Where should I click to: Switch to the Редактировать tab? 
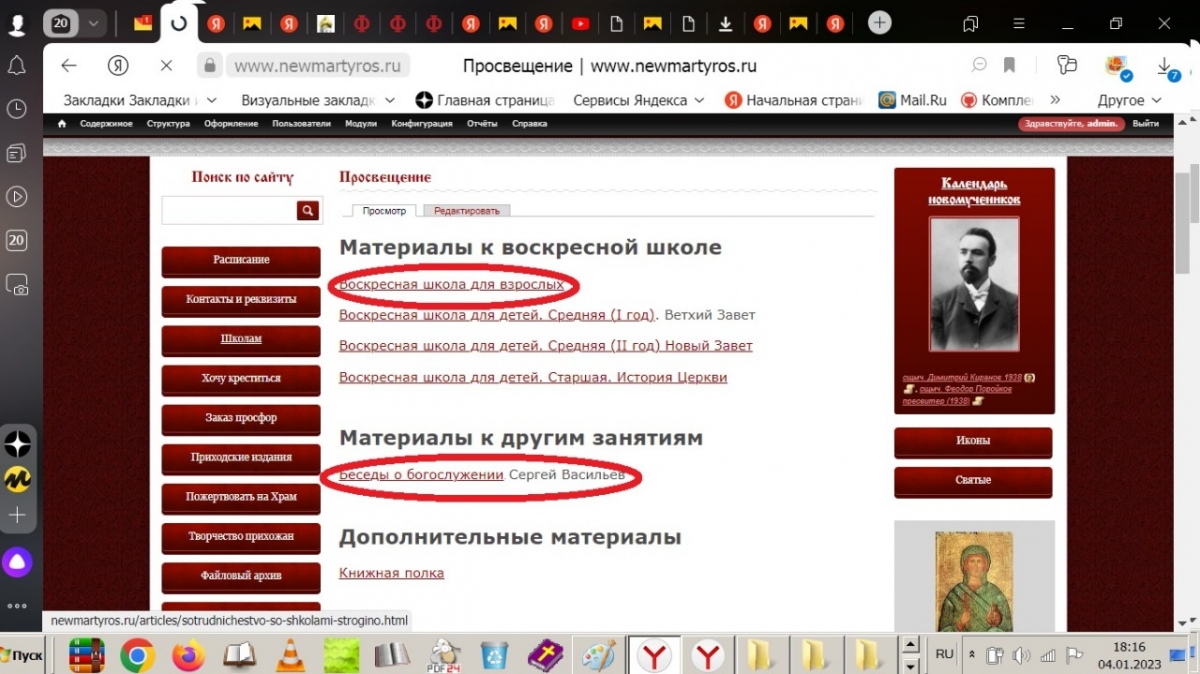coord(466,211)
